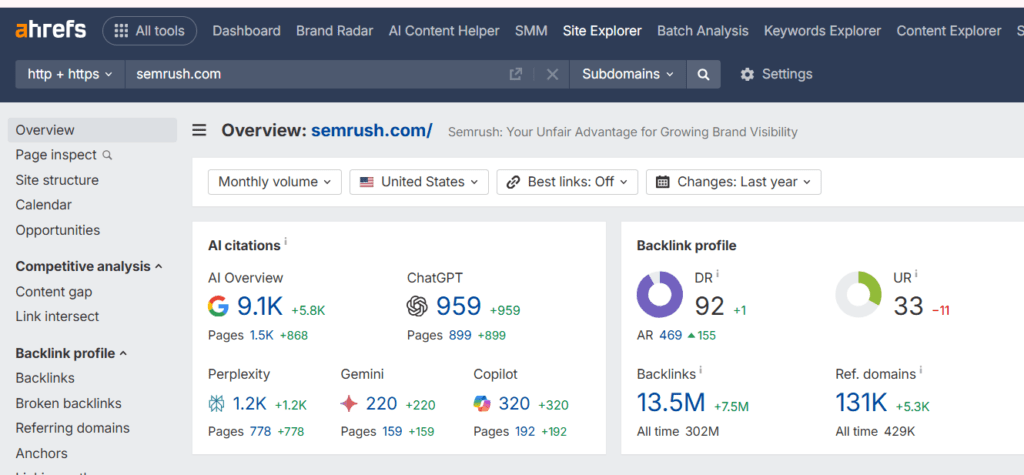Open Opportunities in sidebar
This screenshot has width=1024, height=475.
(57, 230)
